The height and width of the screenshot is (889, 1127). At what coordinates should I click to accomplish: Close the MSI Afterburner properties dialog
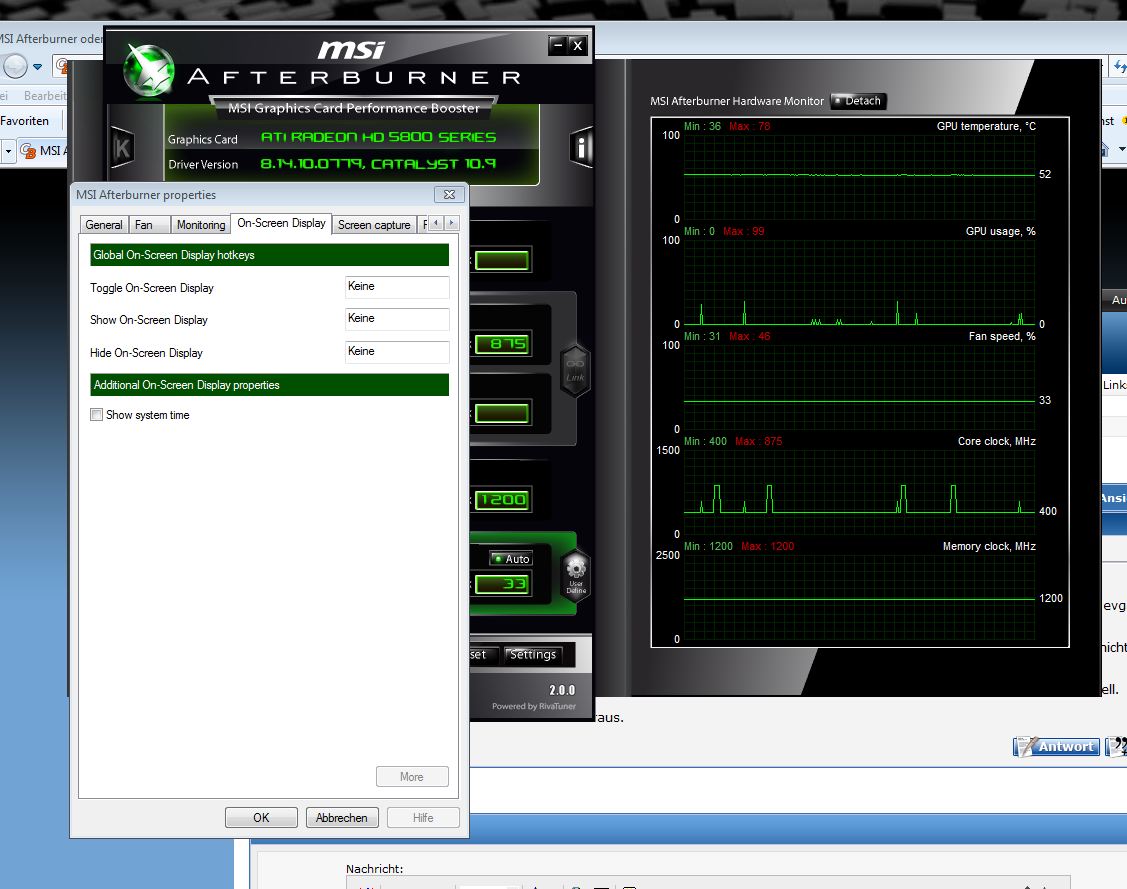pos(449,195)
